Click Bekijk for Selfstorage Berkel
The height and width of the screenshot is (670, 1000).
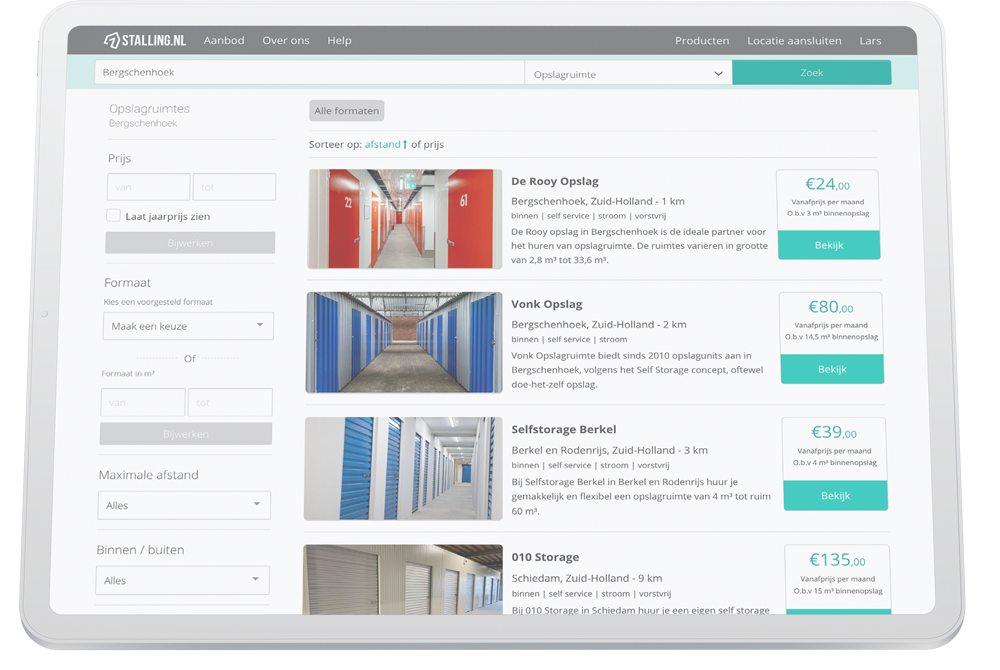835,495
